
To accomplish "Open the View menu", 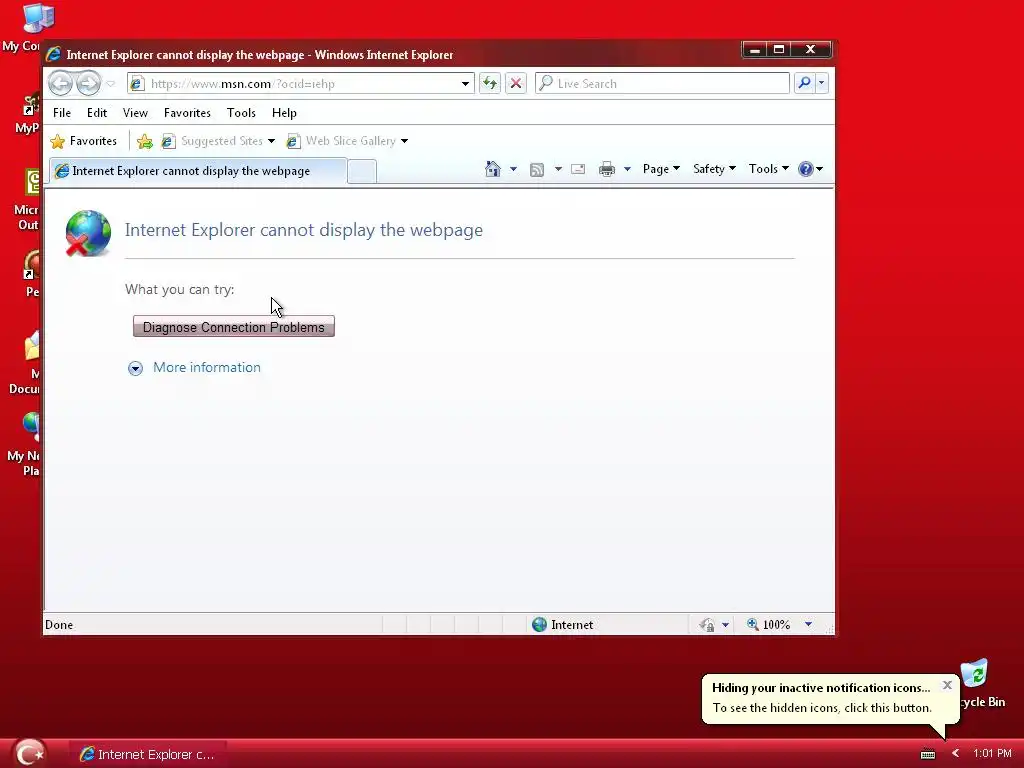I will point(135,112).
